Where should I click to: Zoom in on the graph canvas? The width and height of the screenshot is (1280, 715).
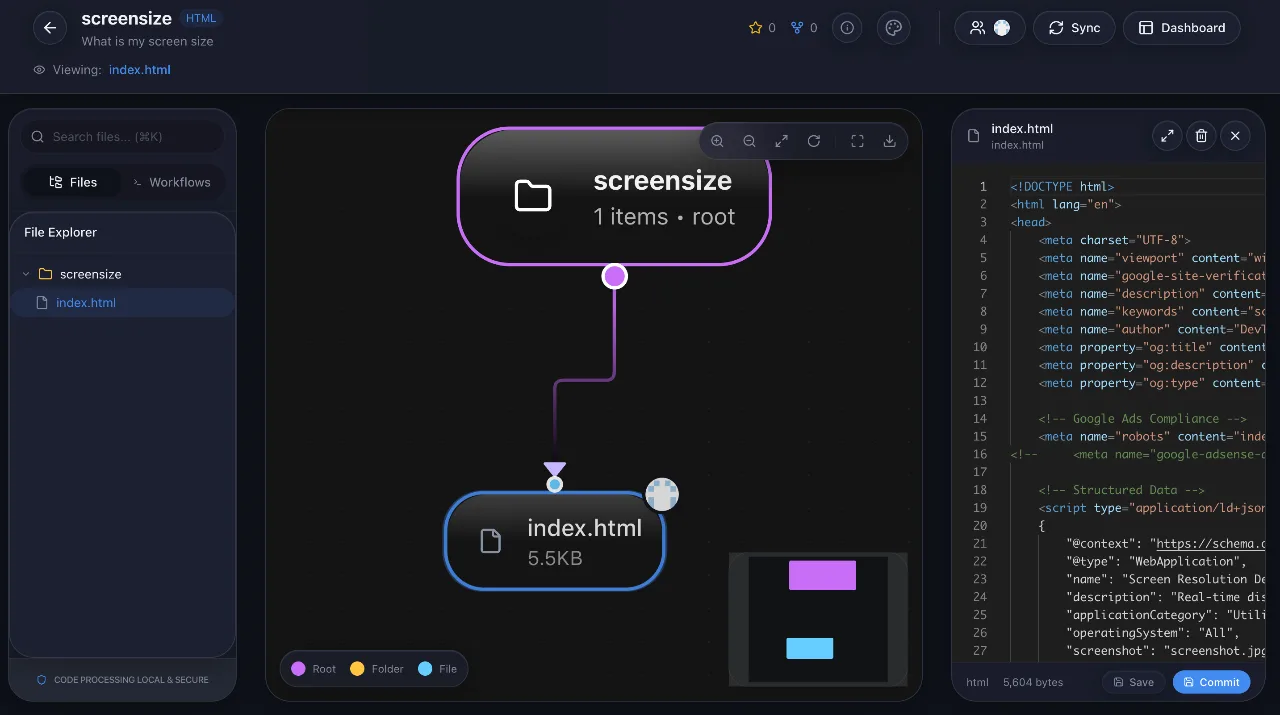(x=717, y=141)
